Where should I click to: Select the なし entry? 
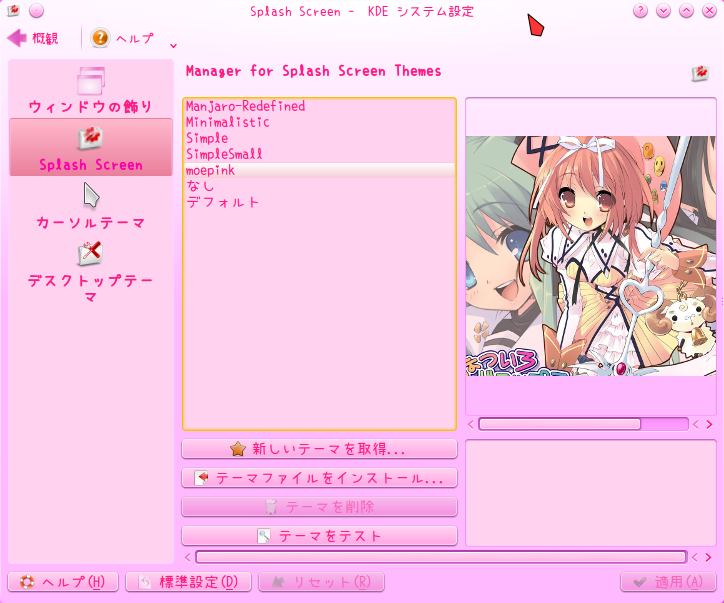click(x=319, y=186)
